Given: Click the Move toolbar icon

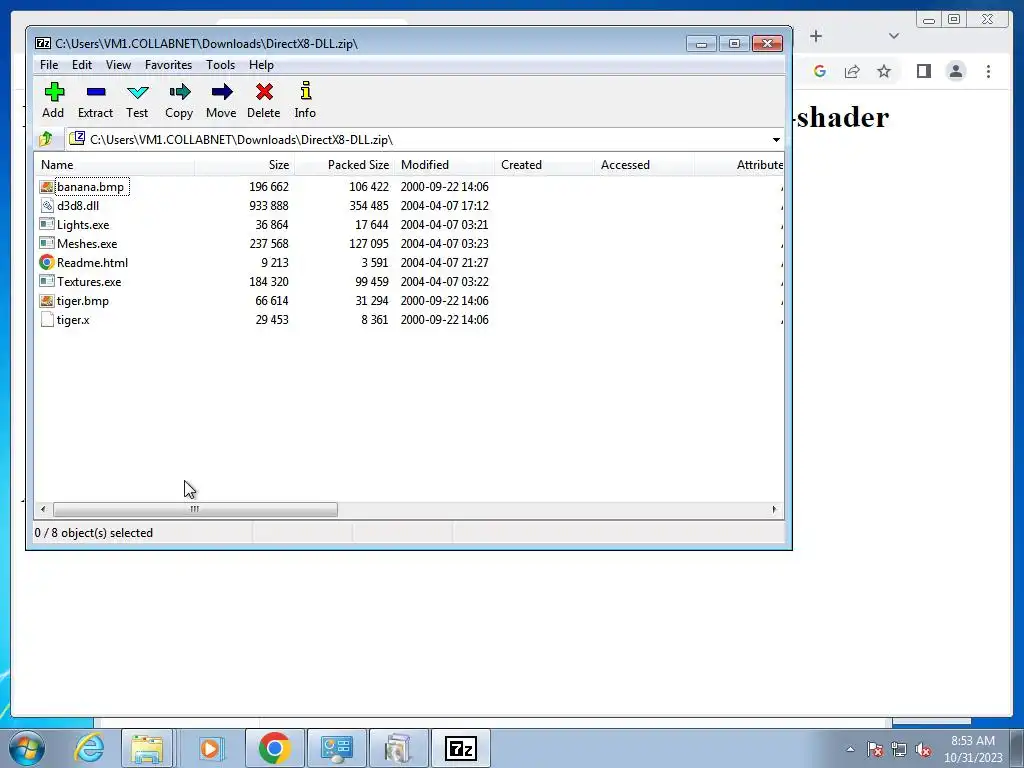Looking at the screenshot, I should click(222, 91).
